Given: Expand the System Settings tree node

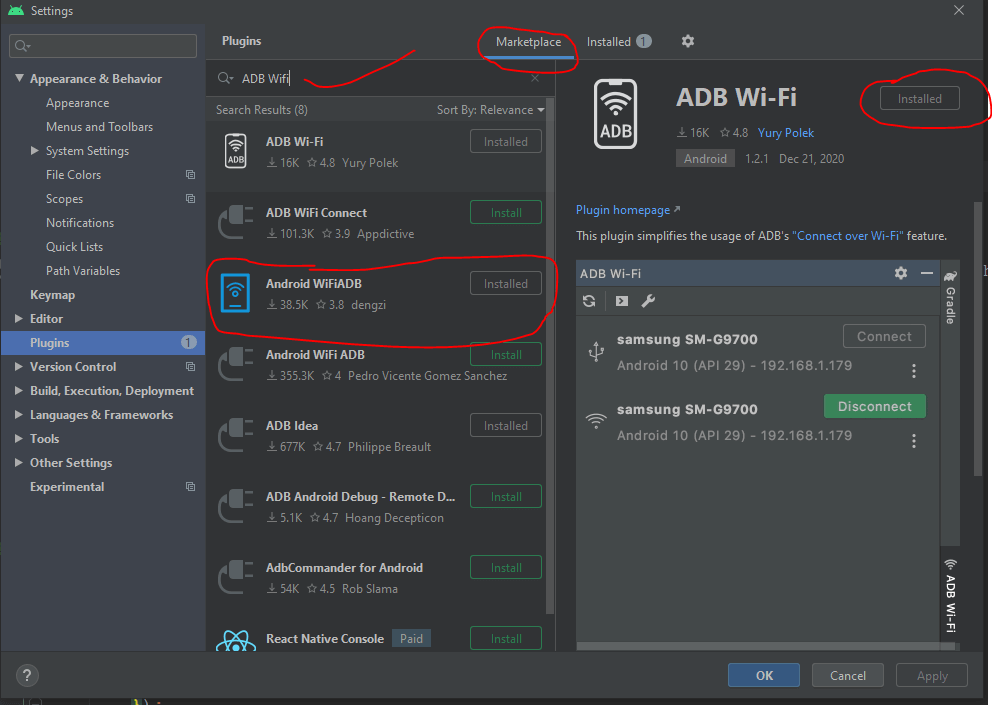Looking at the screenshot, I should pos(36,151).
